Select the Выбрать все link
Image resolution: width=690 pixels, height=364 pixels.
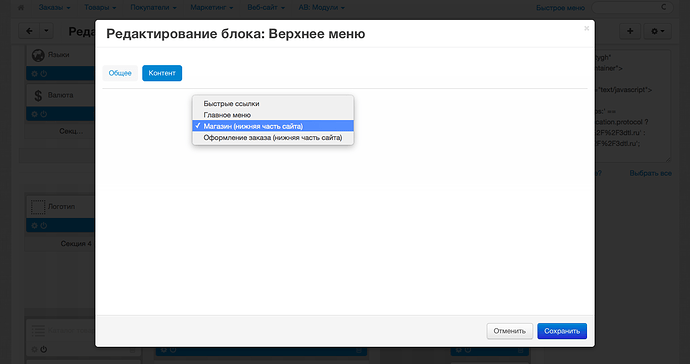[x=650, y=173]
